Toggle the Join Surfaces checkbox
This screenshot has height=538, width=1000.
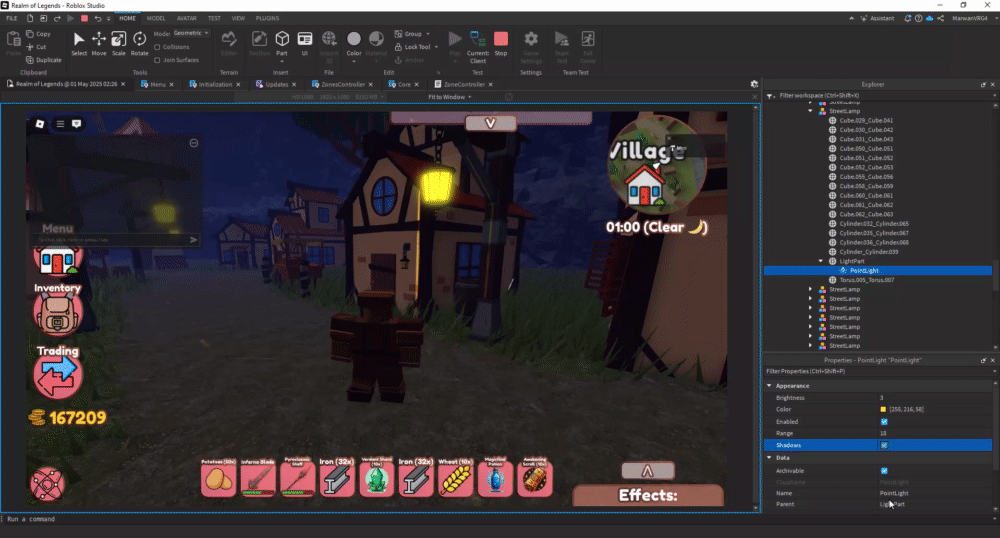[158, 60]
